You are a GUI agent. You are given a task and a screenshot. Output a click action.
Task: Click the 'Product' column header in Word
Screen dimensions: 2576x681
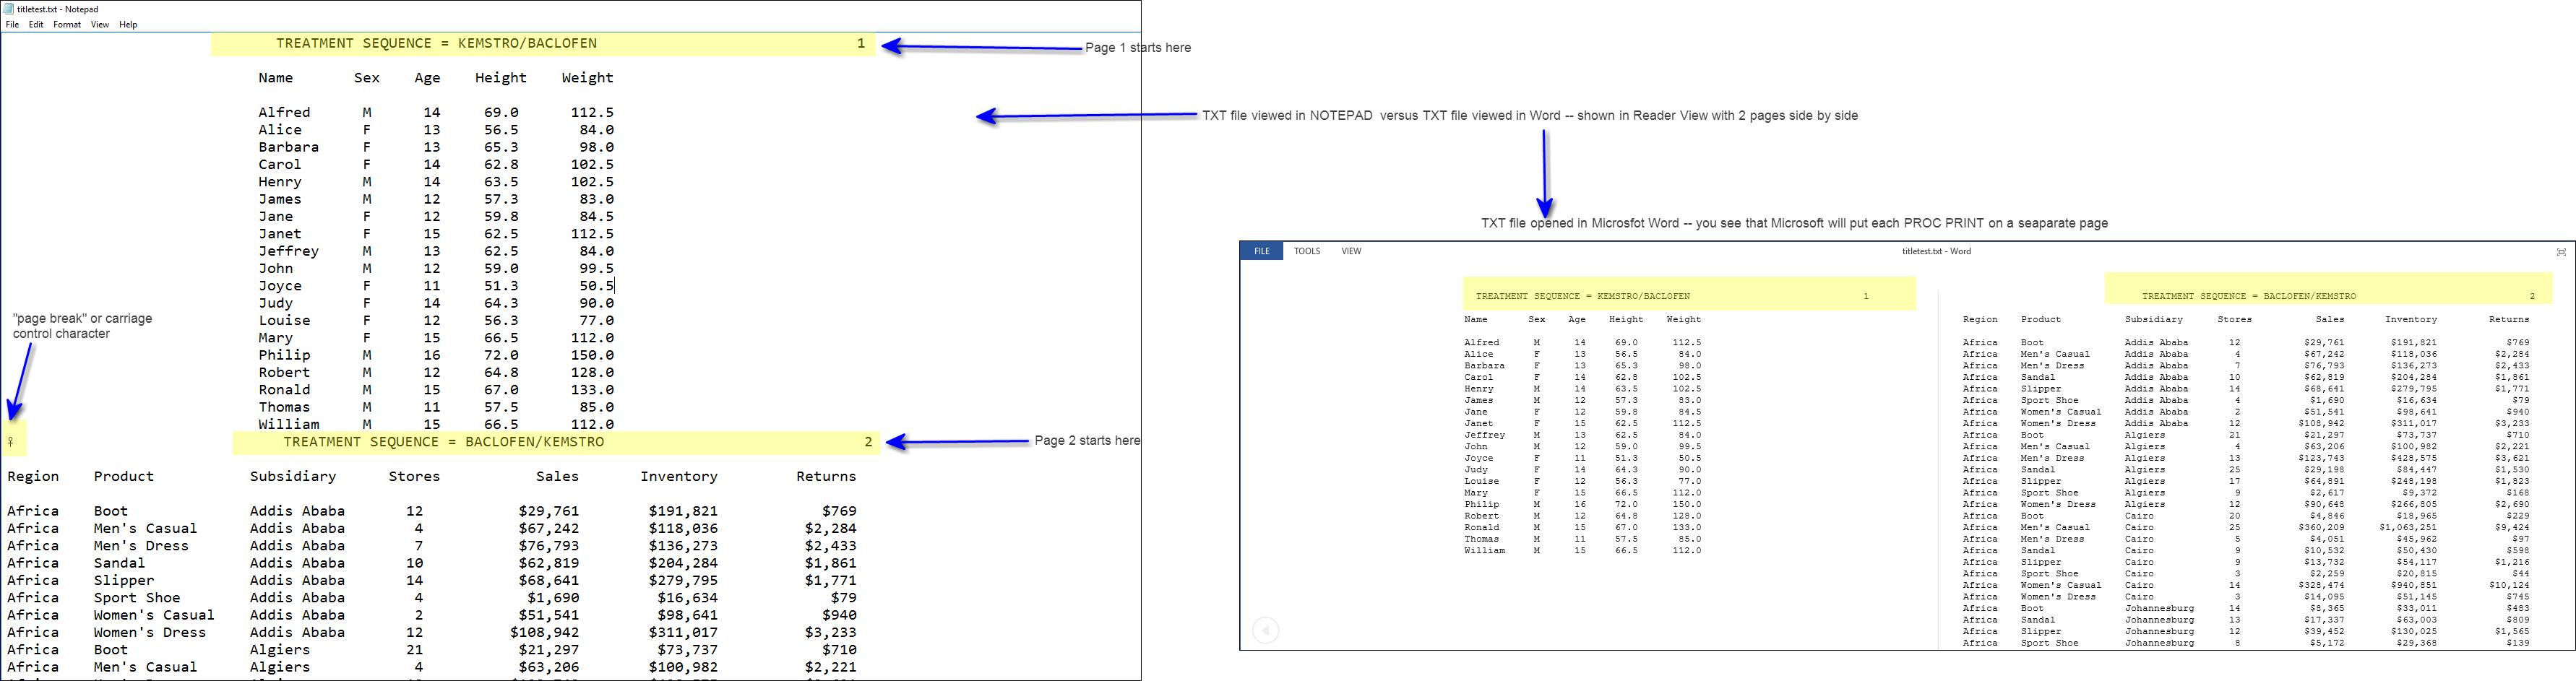point(2041,319)
